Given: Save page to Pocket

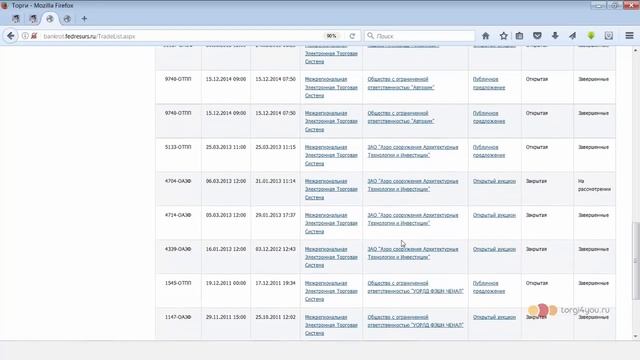Looking at the screenshot, I should click(x=537, y=36).
